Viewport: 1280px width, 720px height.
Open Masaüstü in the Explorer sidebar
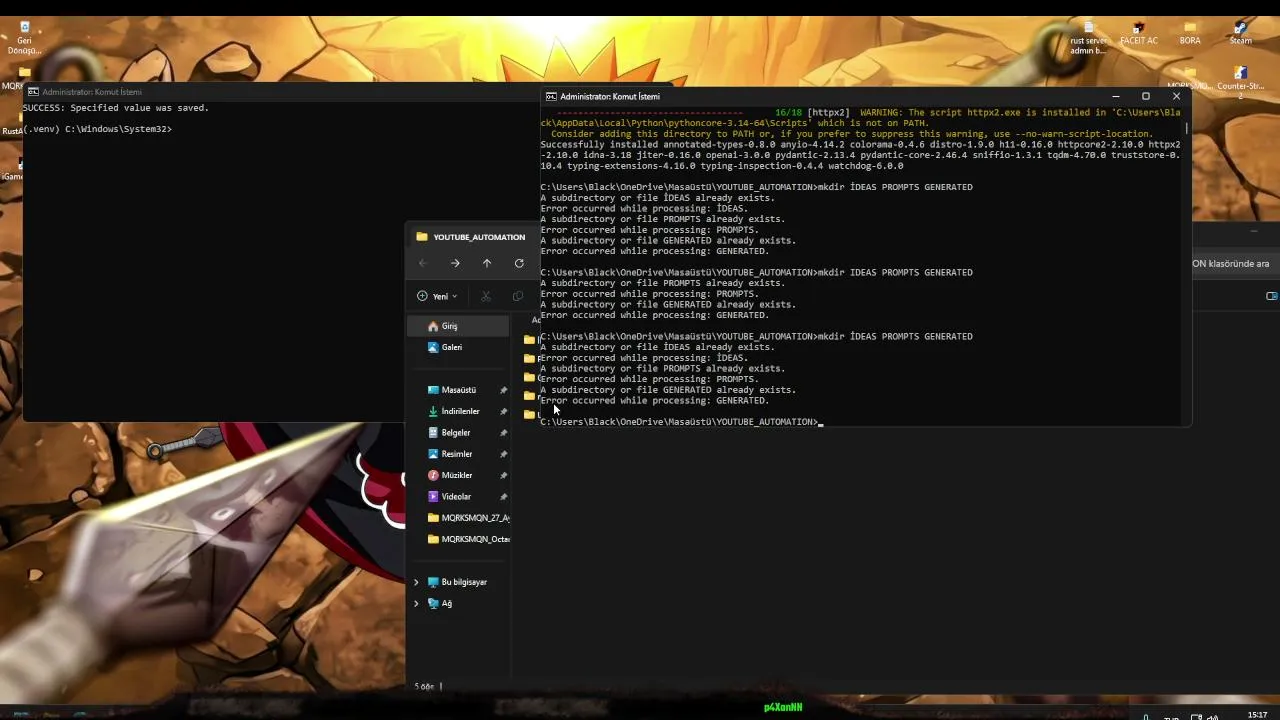pyautogui.click(x=459, y=390)
